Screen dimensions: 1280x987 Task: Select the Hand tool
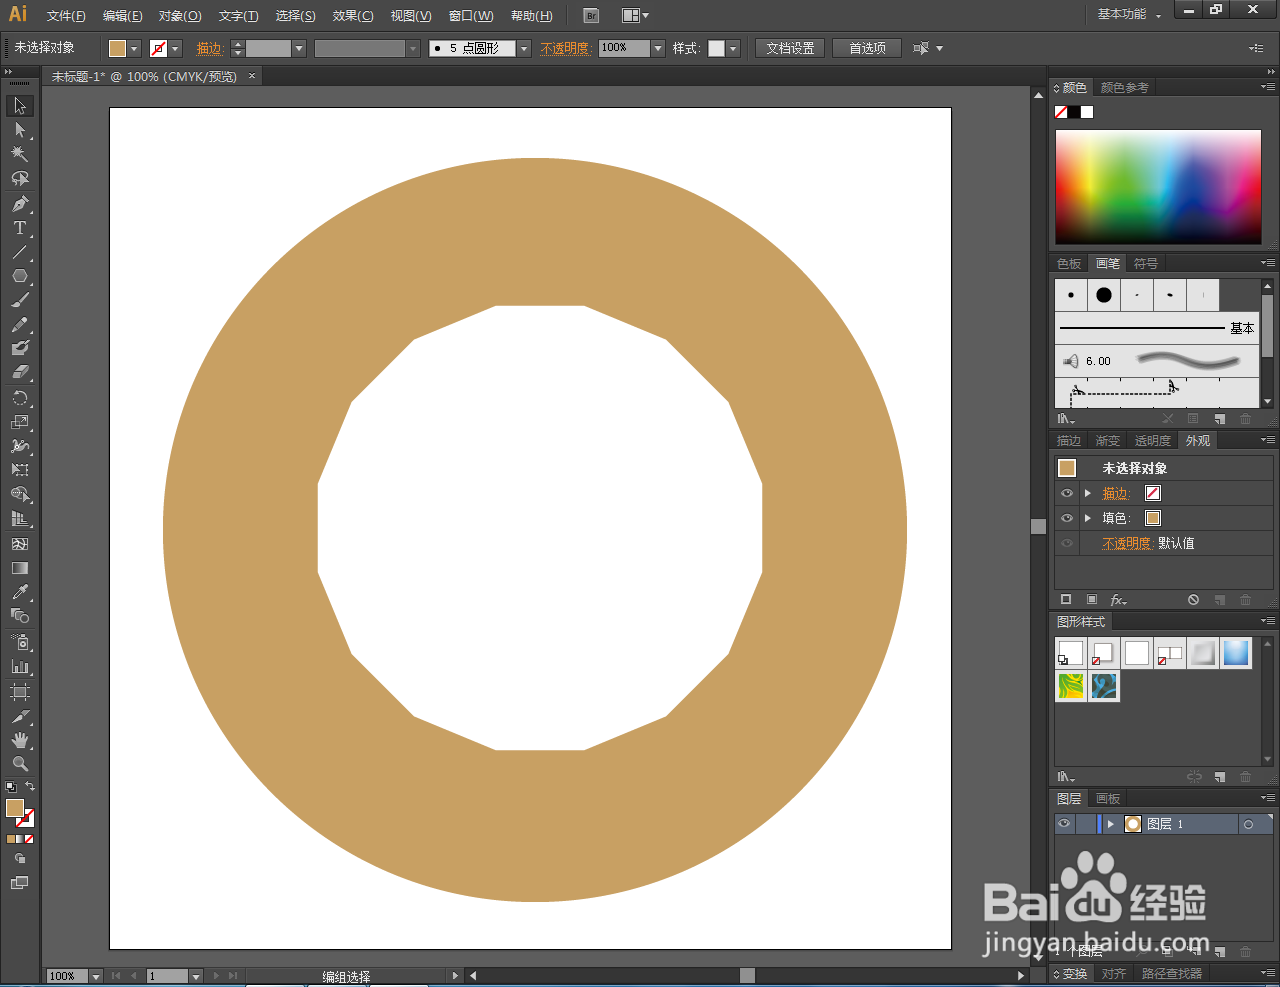pyautogui.click(x=20, y=740)
